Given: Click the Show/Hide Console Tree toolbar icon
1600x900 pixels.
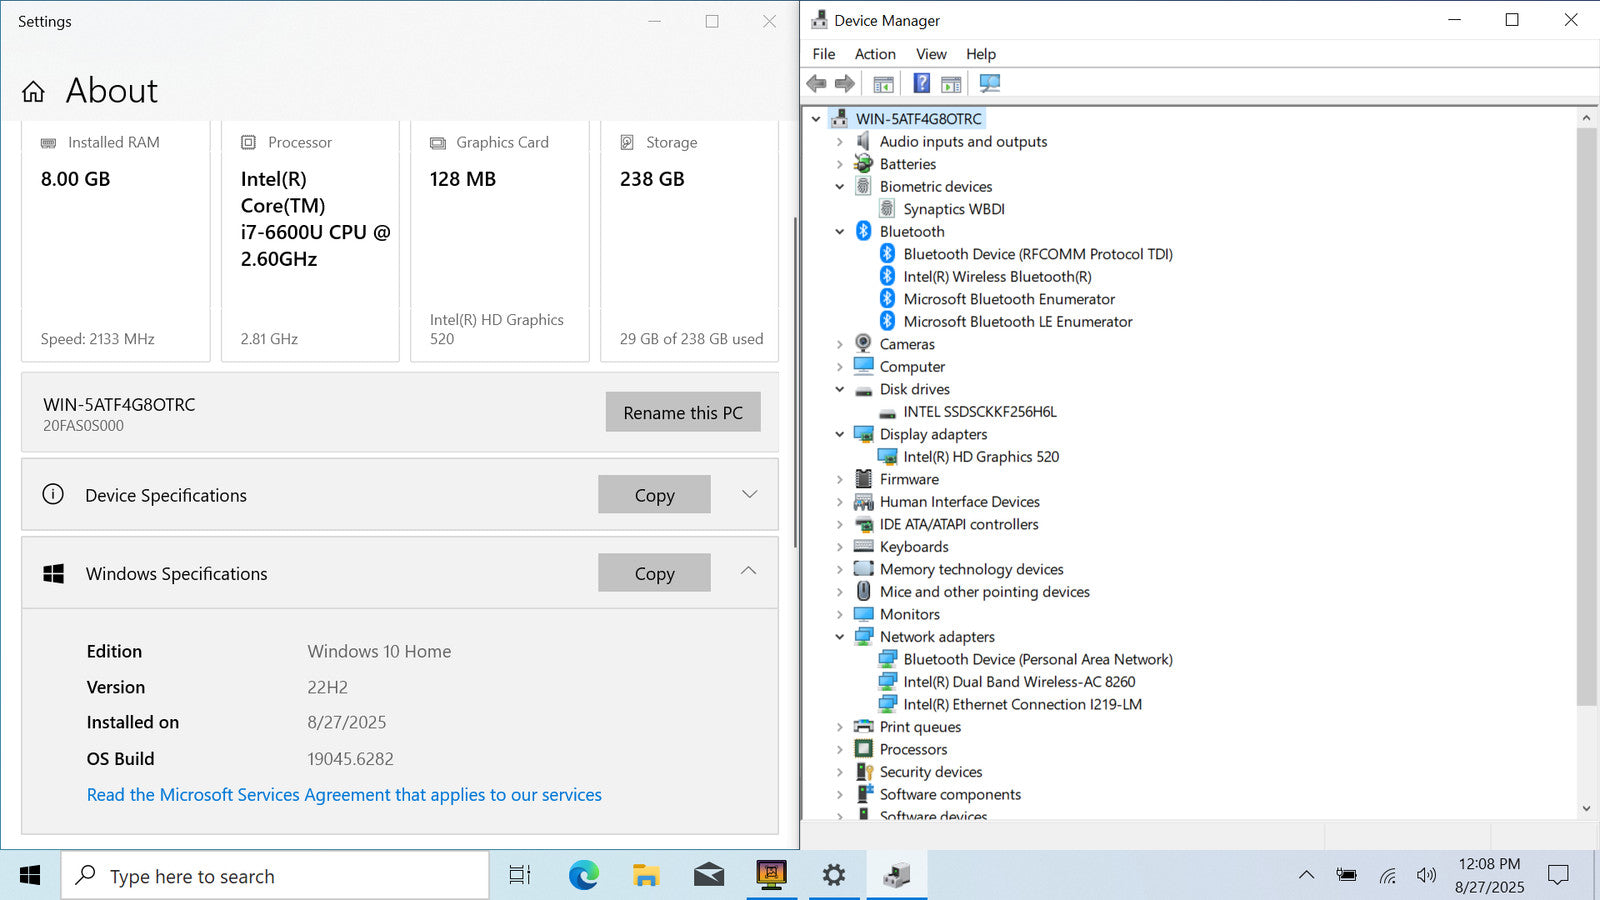Looking at the screenshot, I should (883, 84).
